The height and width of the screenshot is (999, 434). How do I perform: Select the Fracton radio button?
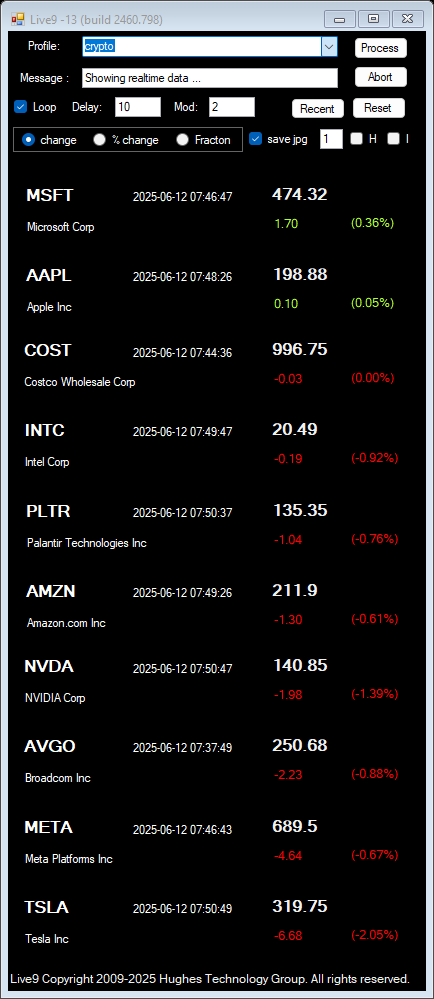[182, 140]
